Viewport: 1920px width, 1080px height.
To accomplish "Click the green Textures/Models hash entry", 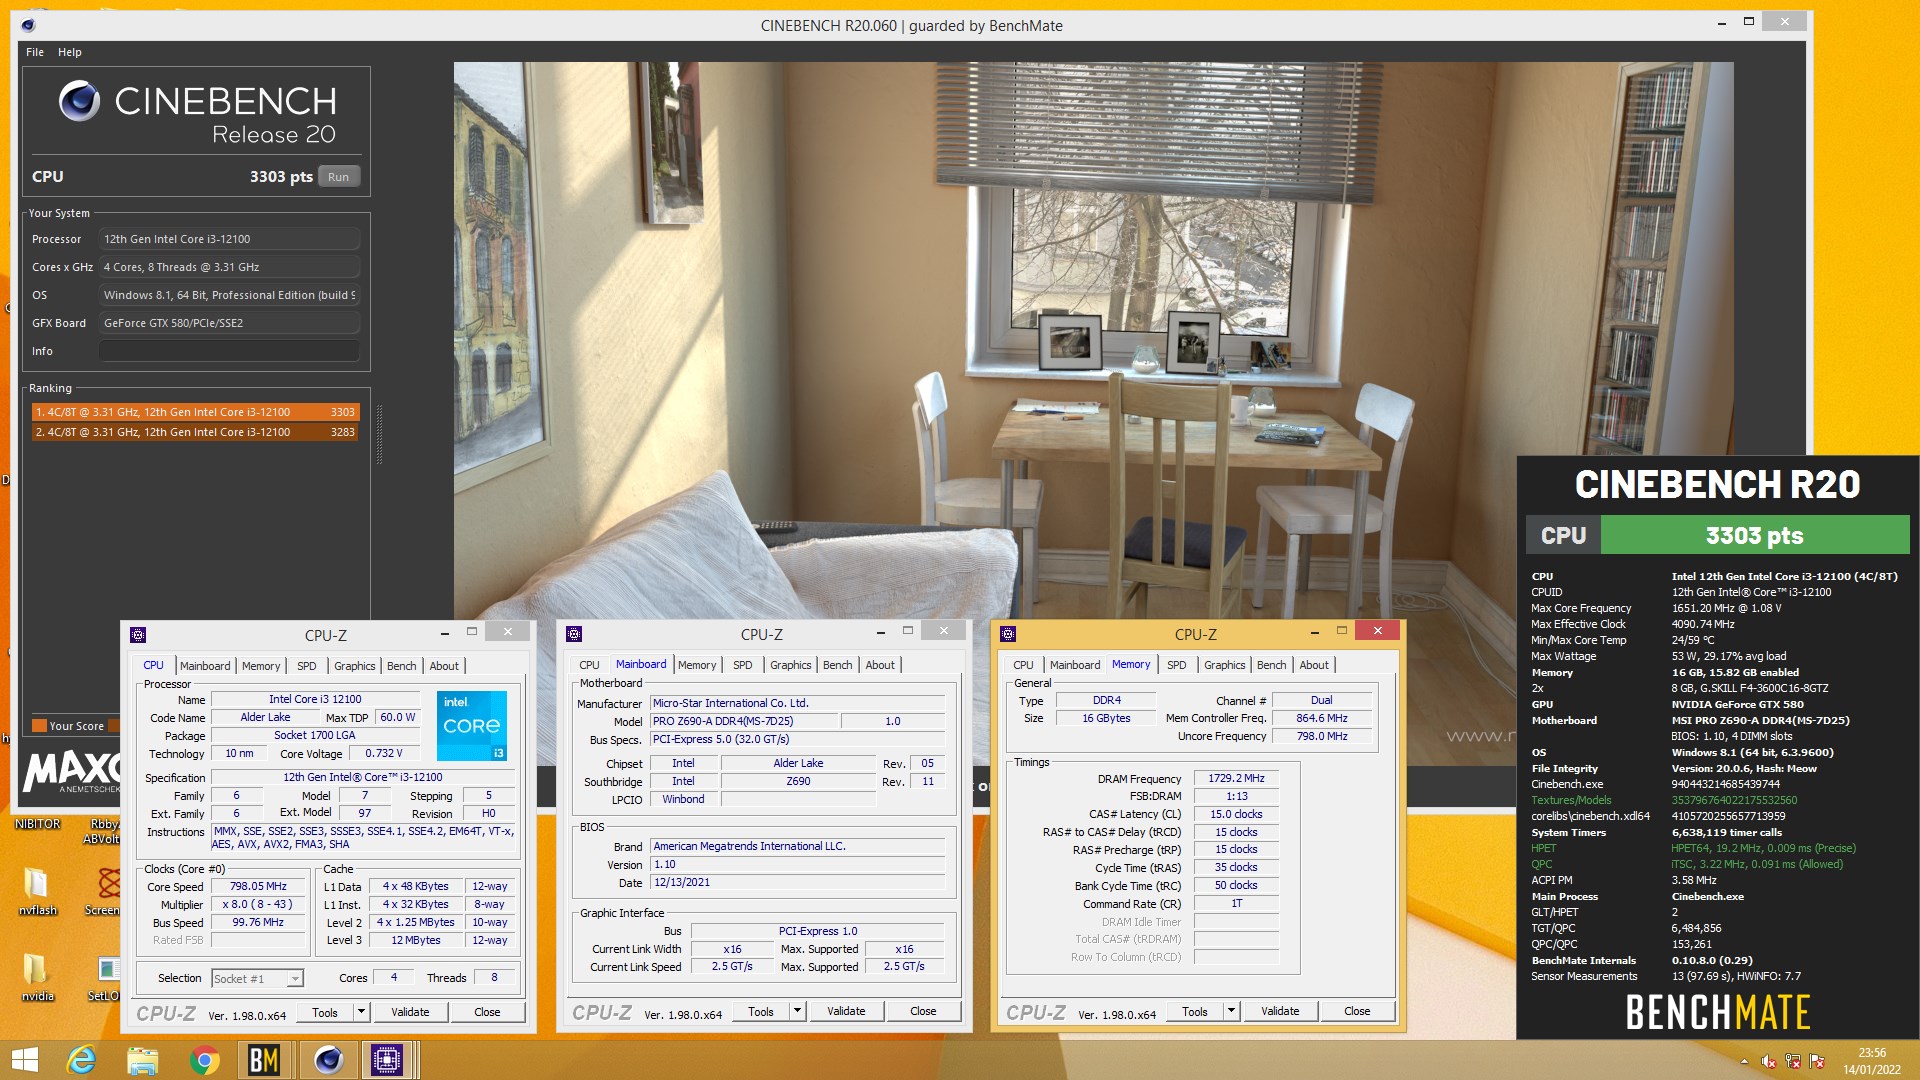I will [x=1664, y=800].
